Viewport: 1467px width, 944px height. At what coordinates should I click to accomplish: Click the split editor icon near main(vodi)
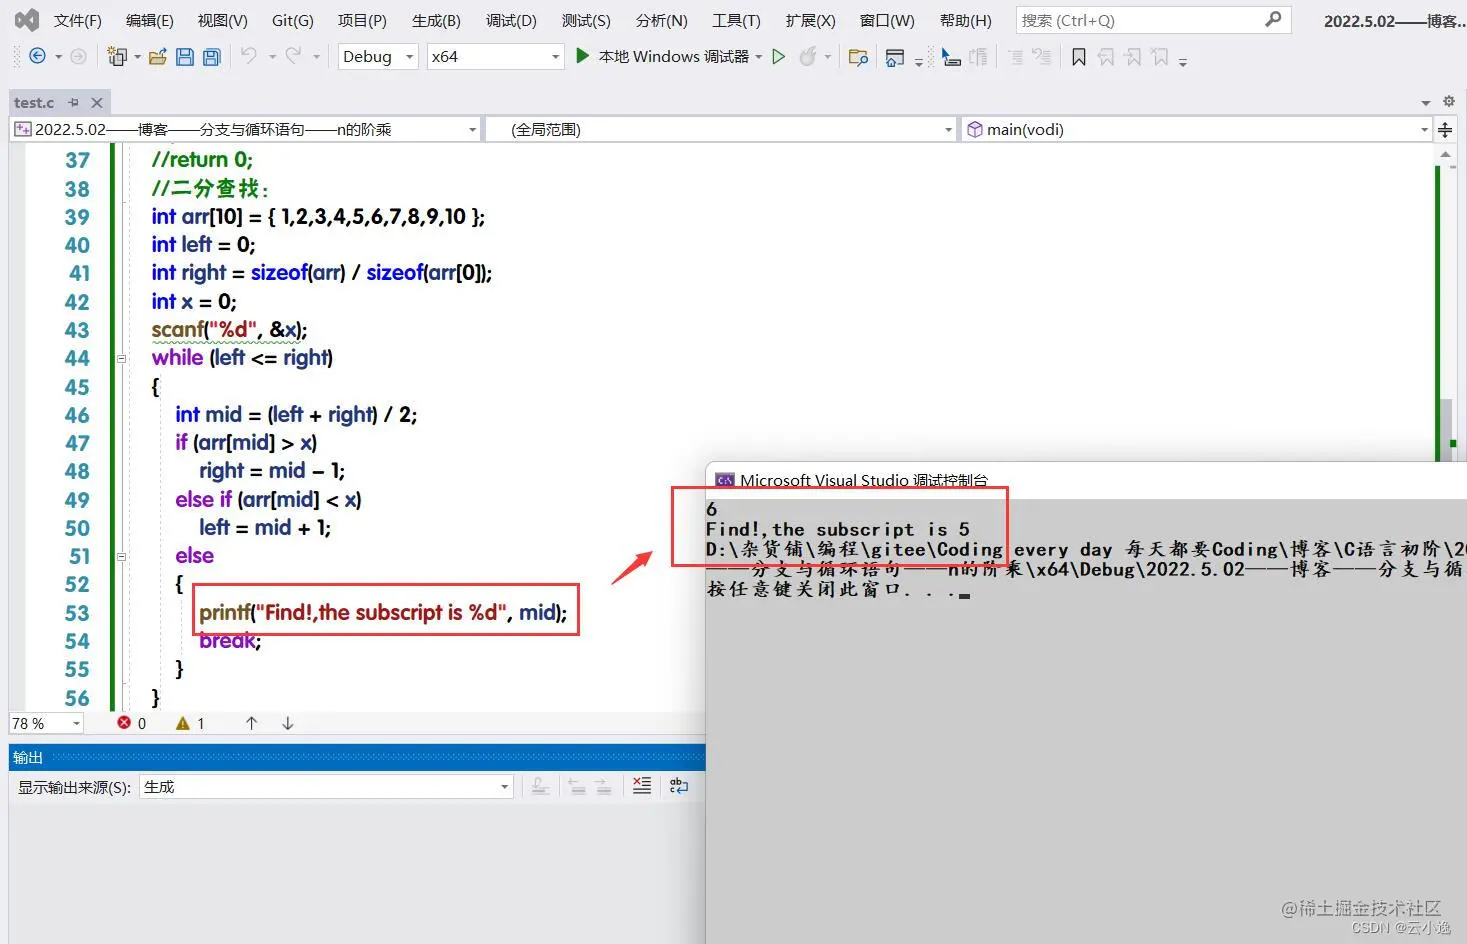tap(1445, 129)
